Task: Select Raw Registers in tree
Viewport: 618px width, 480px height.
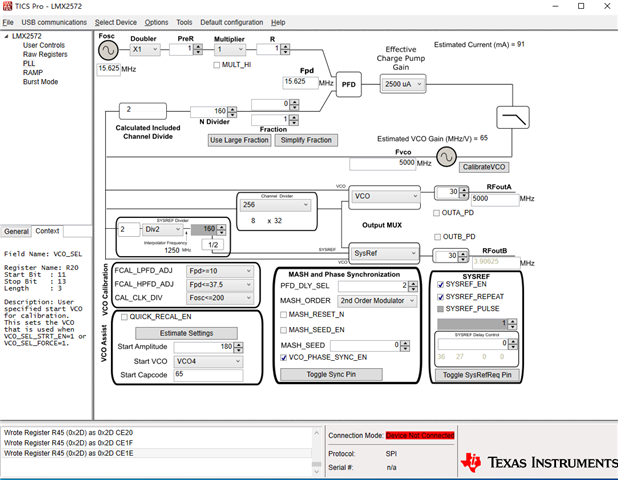Action: (x=45, y=54)
